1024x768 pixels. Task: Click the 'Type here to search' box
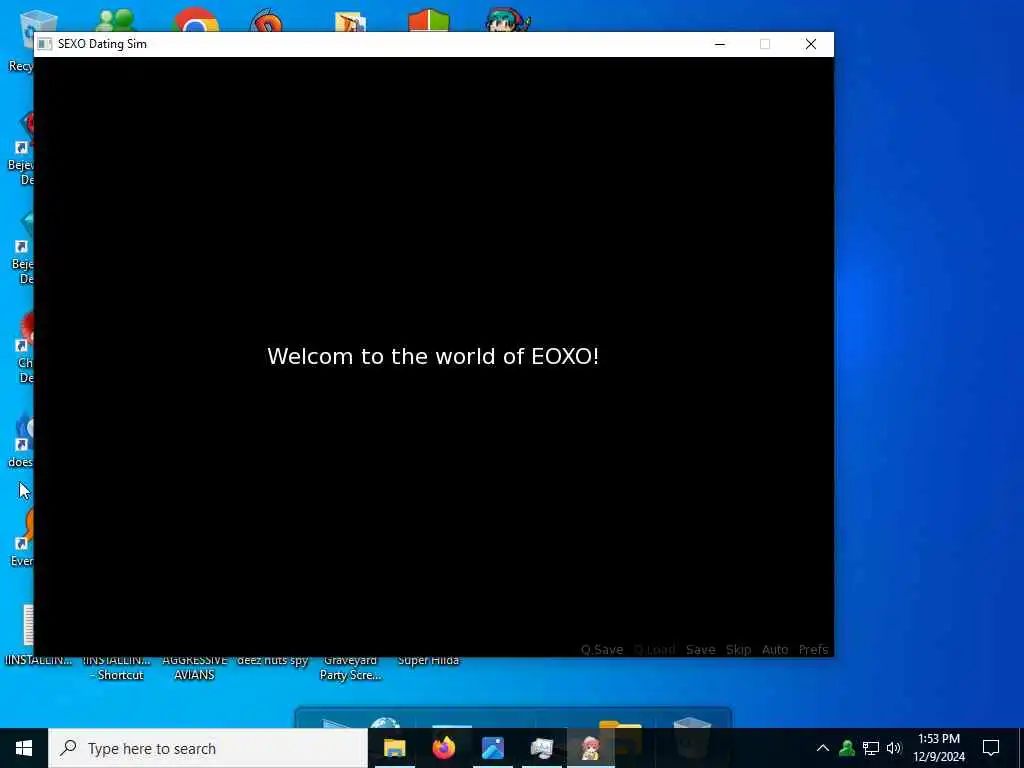point(208,748)
